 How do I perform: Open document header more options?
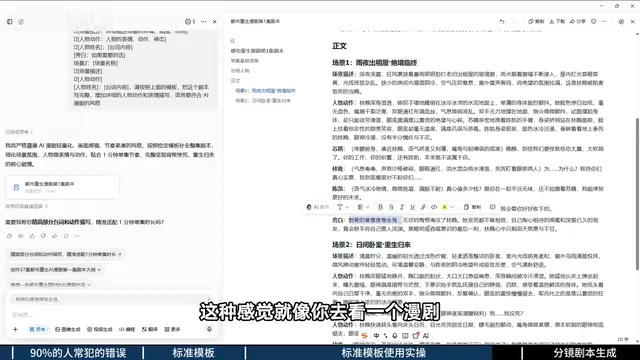coord(604,22)
